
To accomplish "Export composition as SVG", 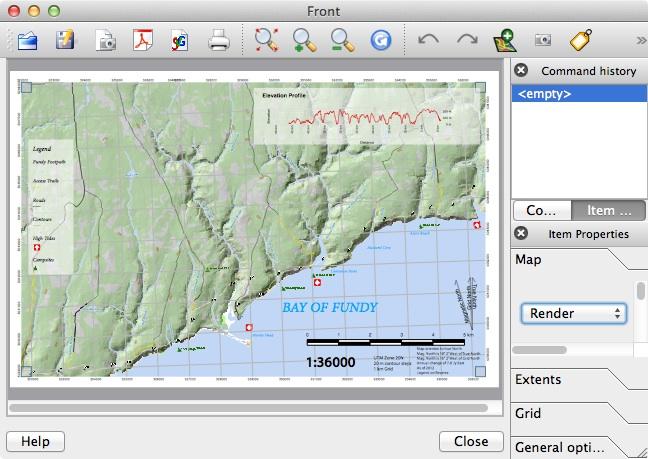I will (180, 41).
